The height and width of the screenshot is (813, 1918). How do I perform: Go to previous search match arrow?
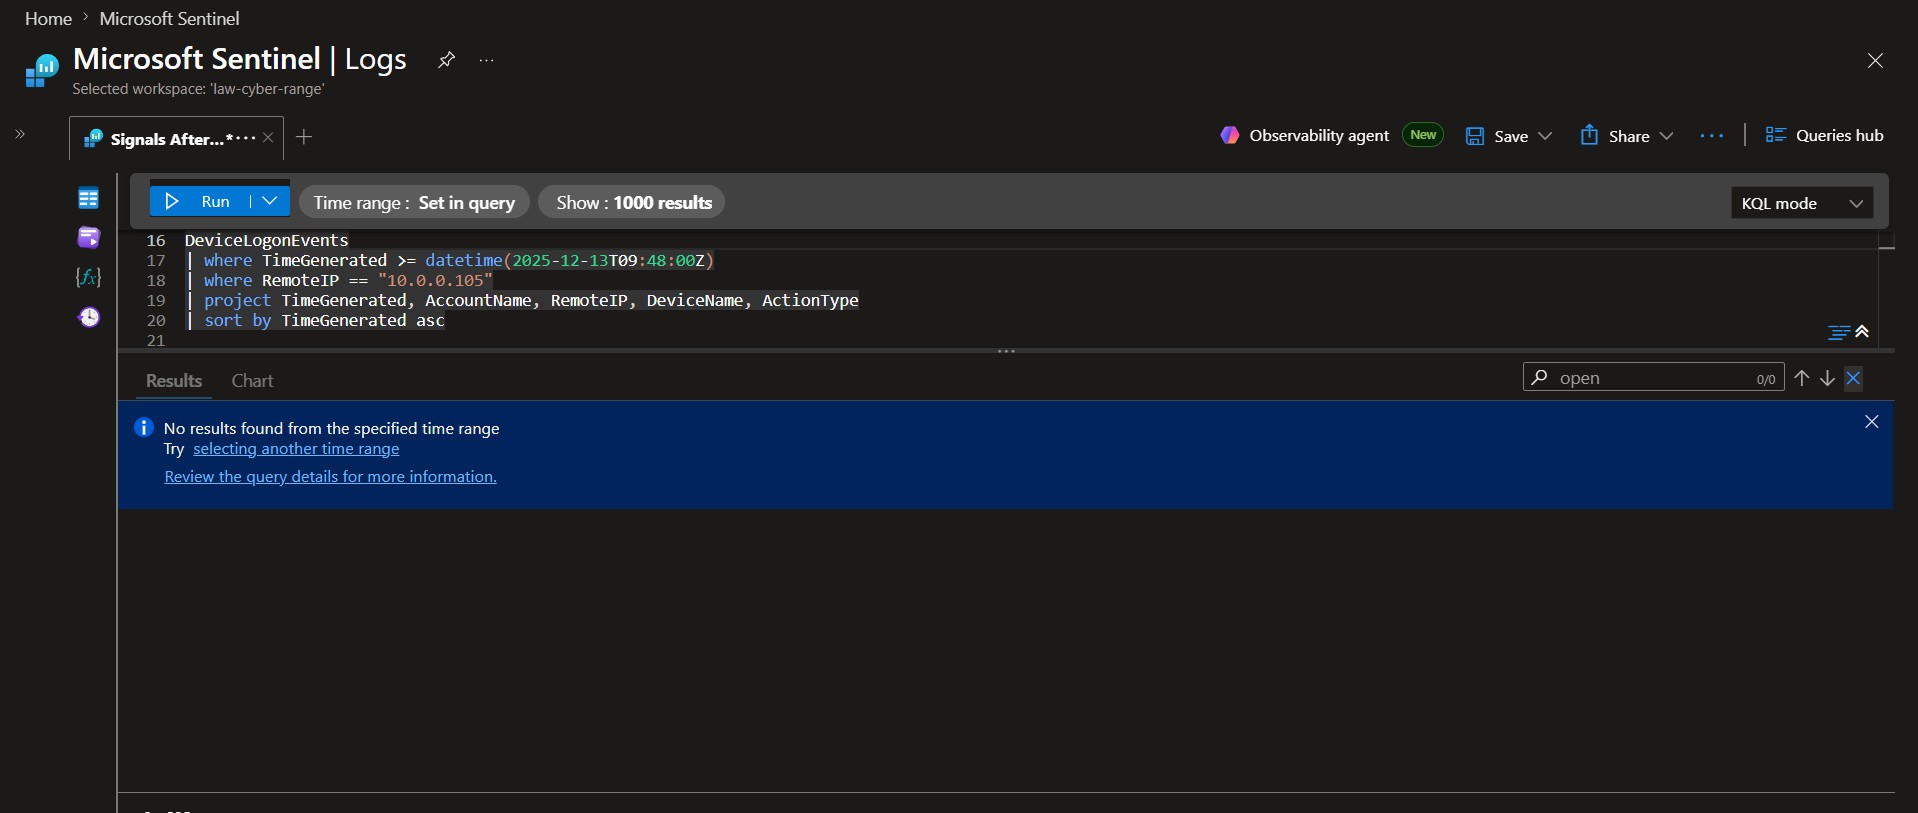(x=1801, y=378)
